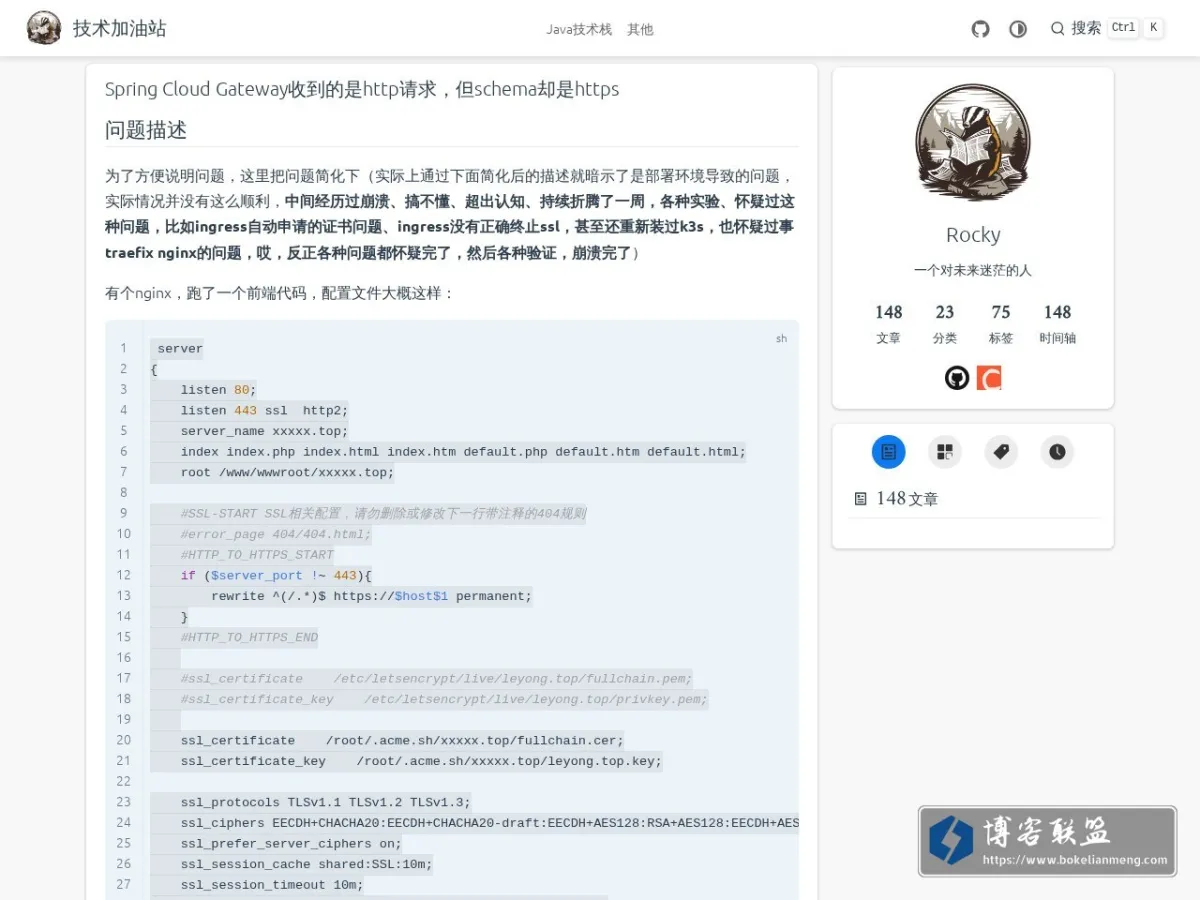Click the site logo avatar in header
1200x900 pixels.
[44, 28]
